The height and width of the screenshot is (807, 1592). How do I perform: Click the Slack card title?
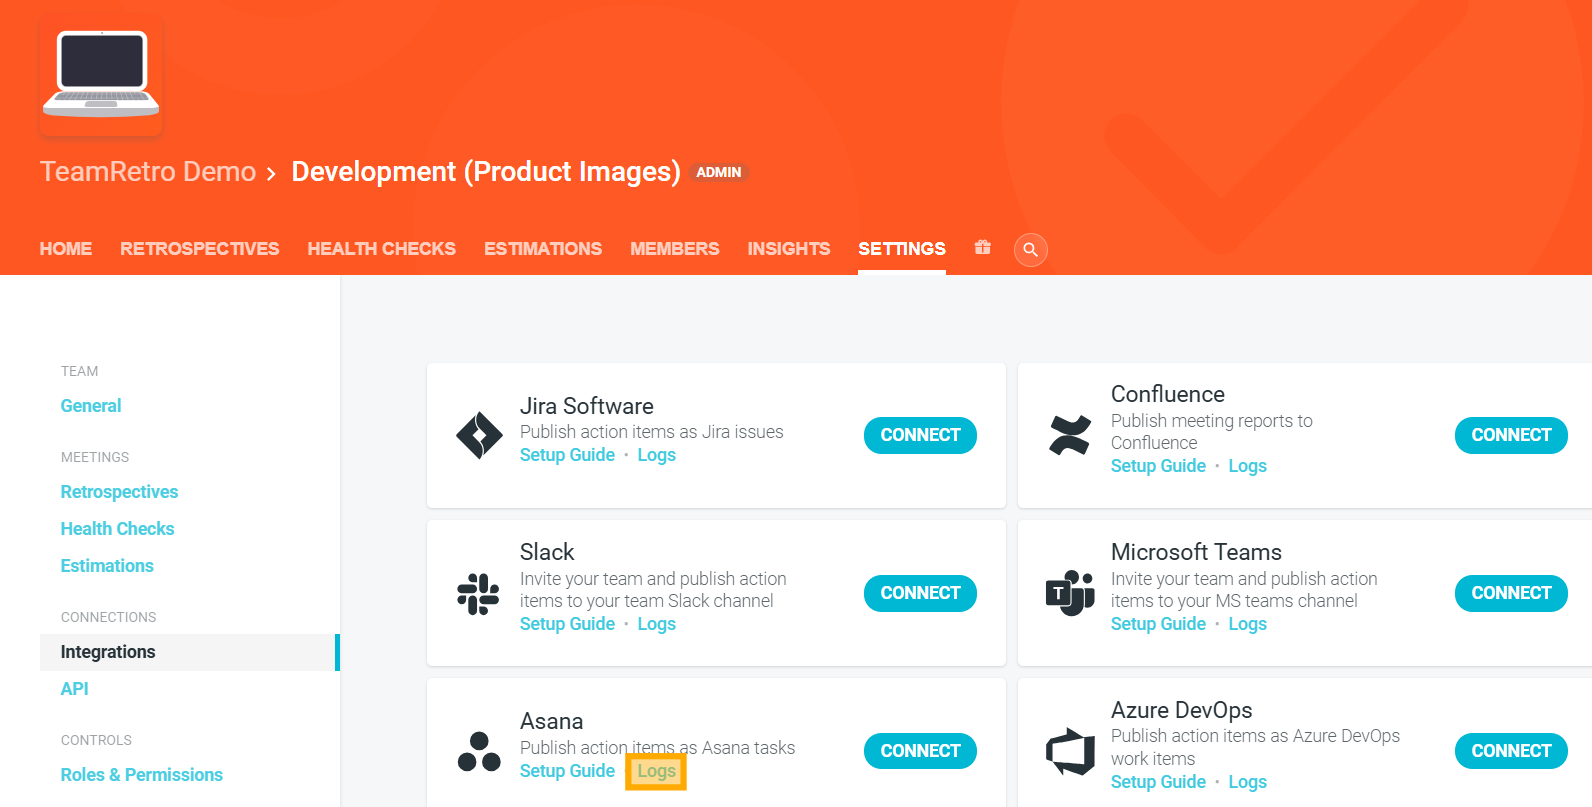point(547,552)
